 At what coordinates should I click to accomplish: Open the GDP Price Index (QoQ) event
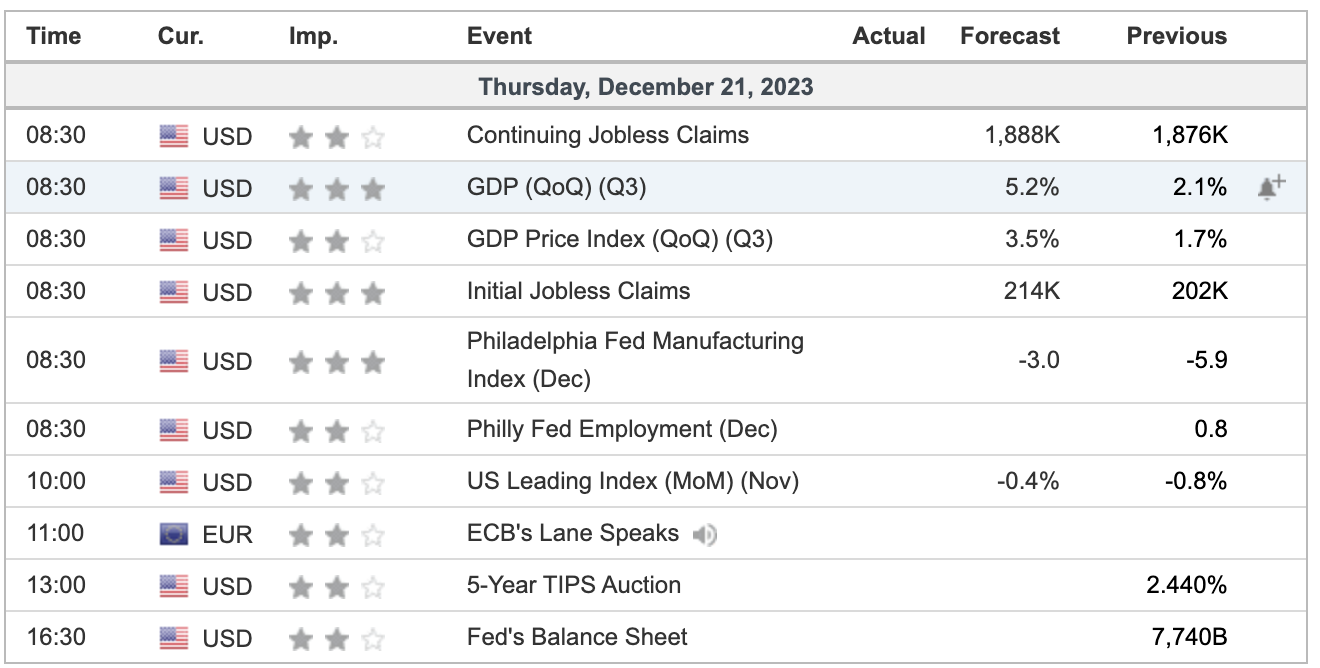[x=619, y=239]
